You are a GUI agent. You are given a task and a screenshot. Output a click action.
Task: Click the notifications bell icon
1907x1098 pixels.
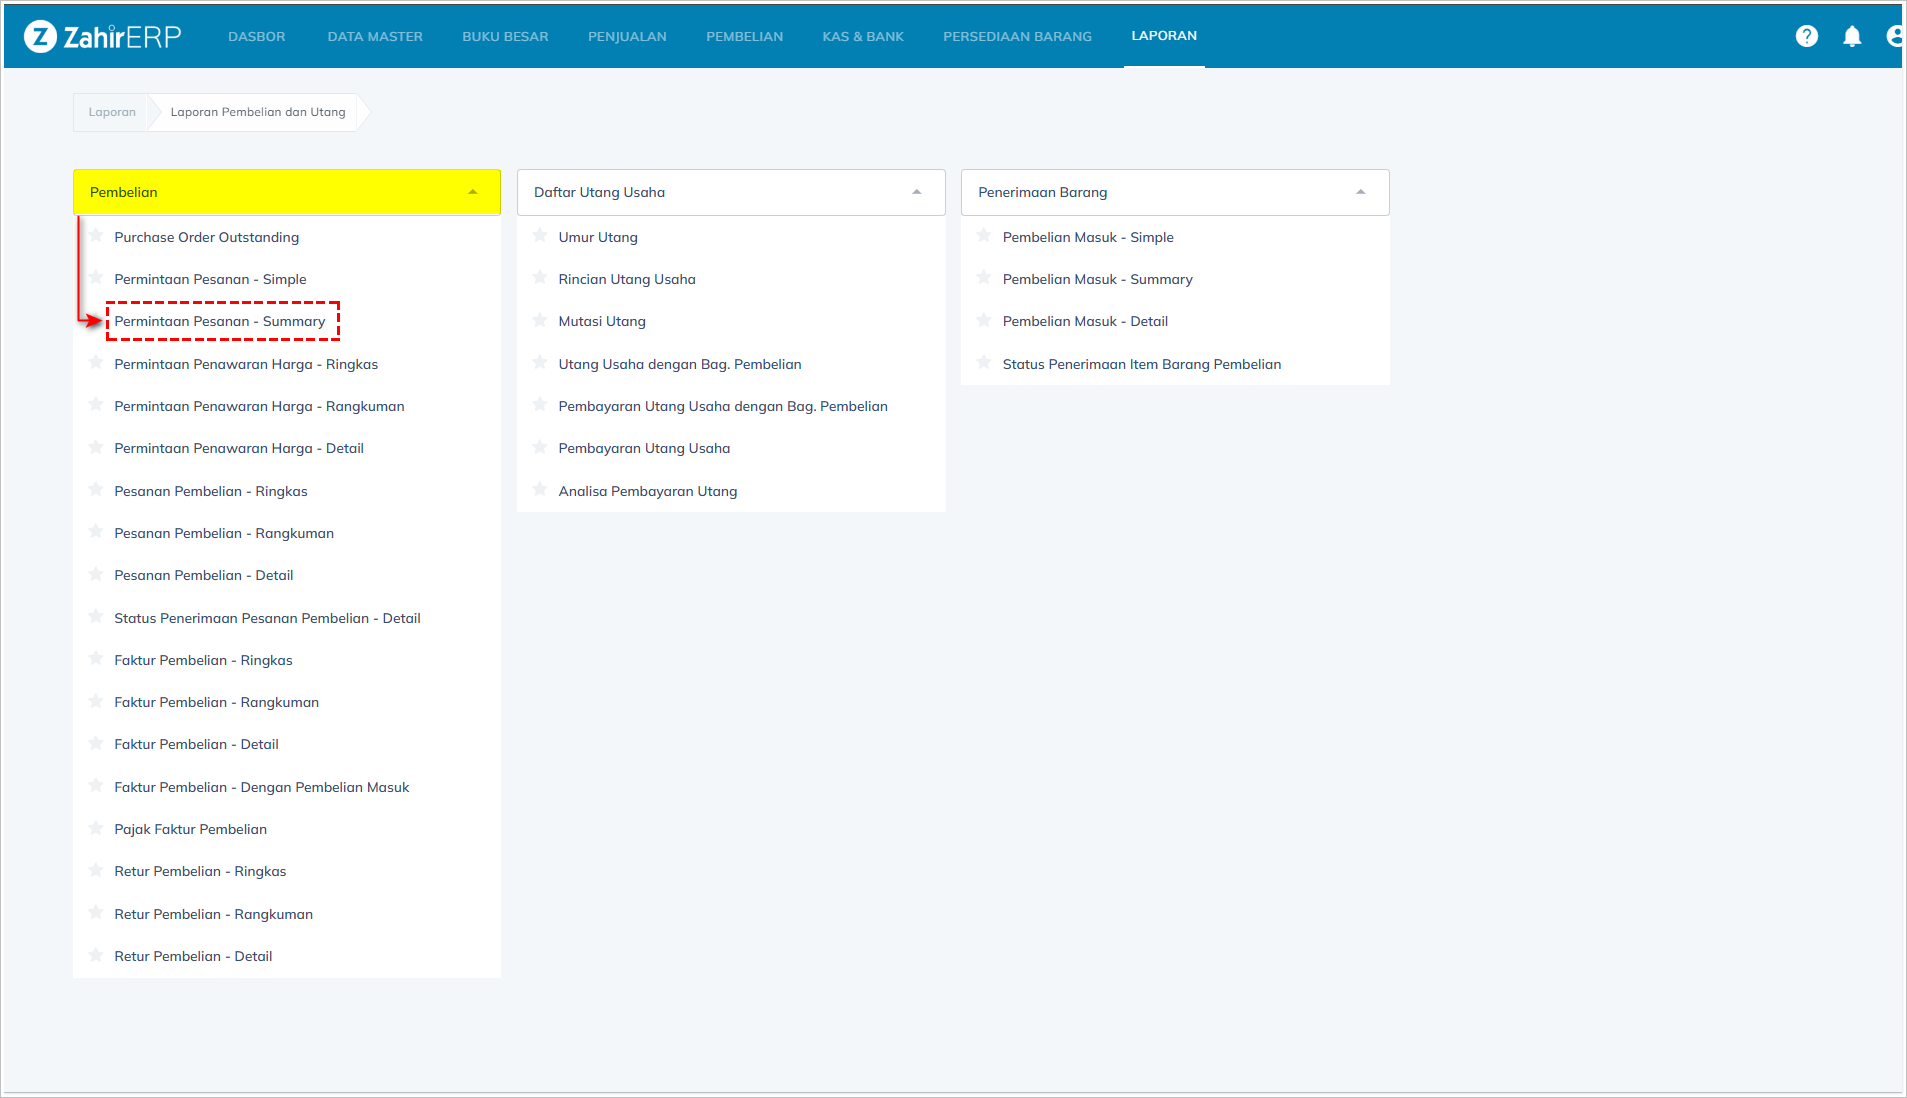[1852, 37]
